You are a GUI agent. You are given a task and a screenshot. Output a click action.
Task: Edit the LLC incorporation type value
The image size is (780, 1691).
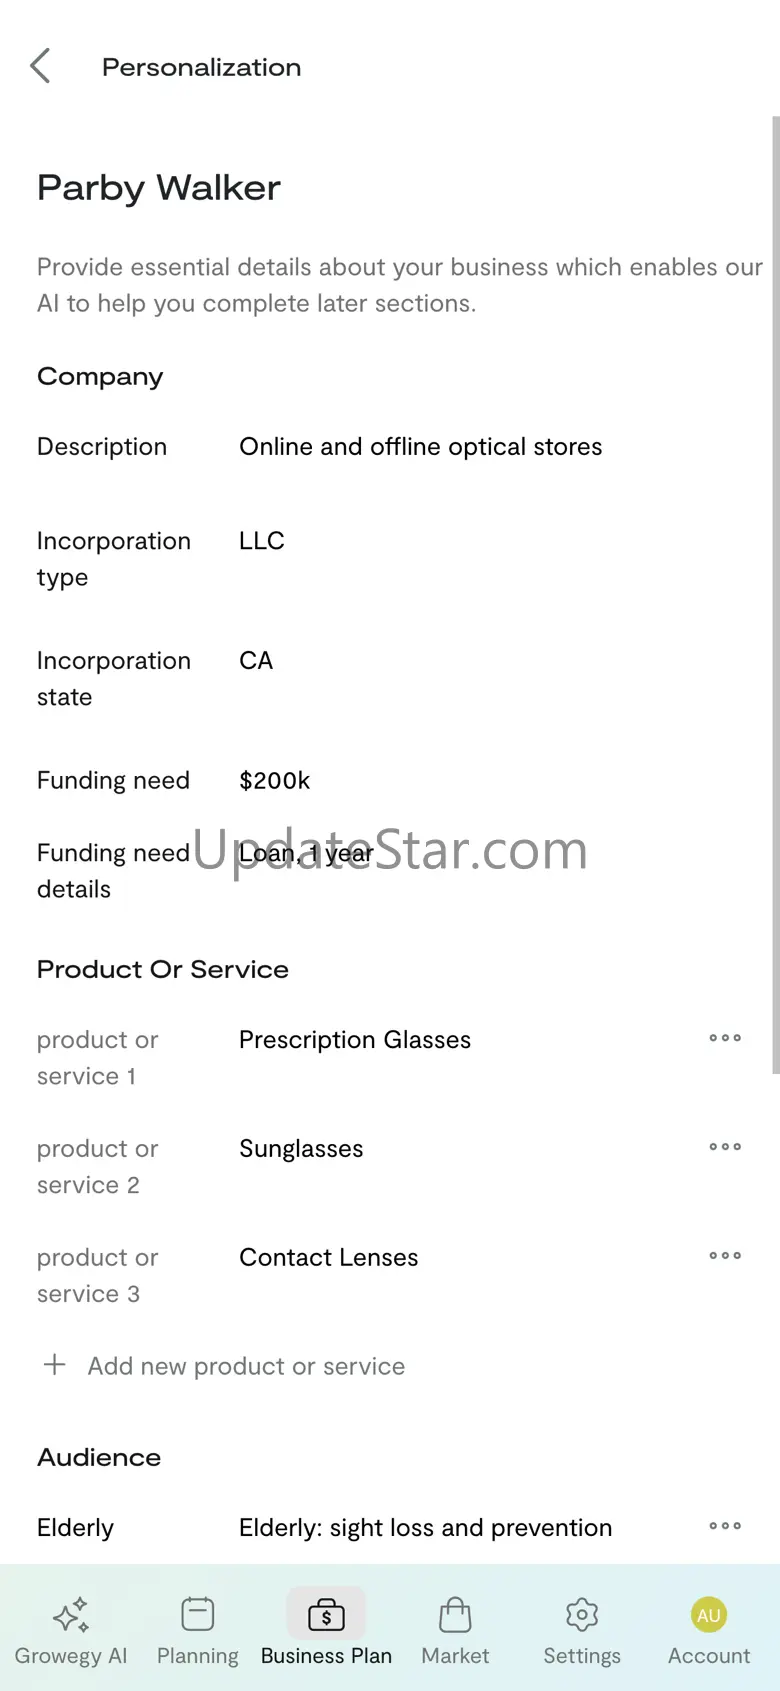(262, 541)
